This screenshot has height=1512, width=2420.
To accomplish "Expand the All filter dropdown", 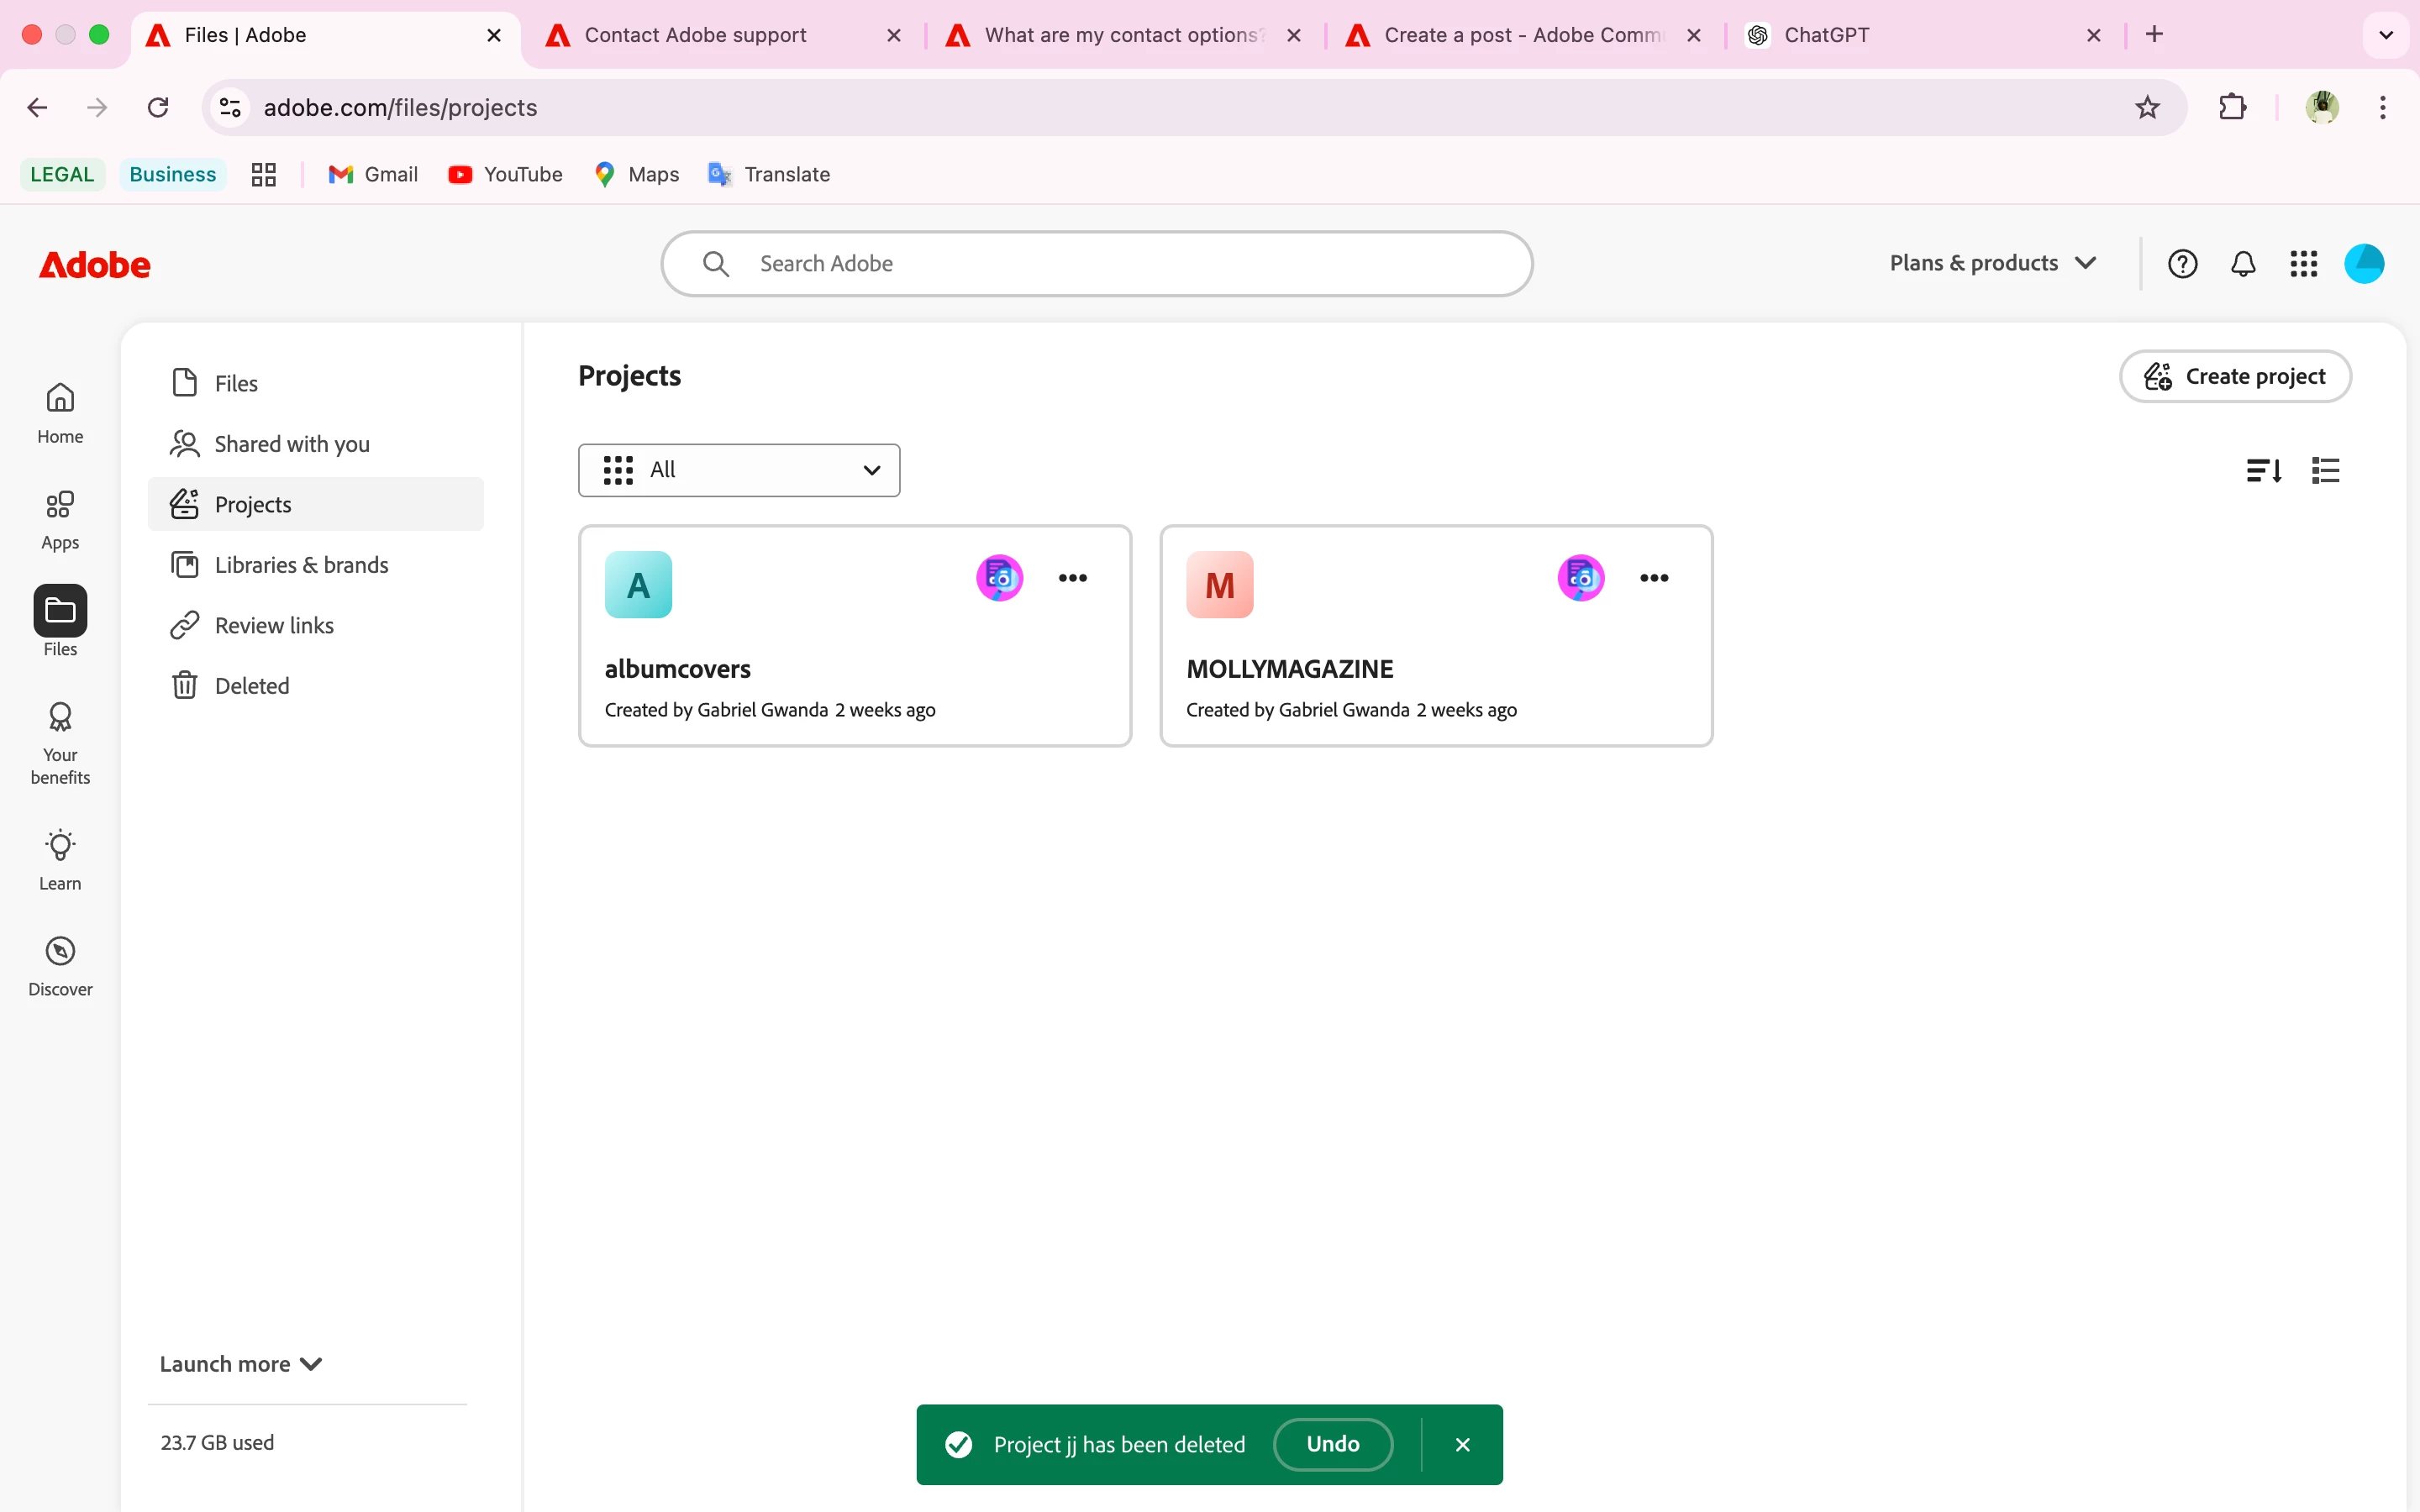I will (x=739, y=470).
